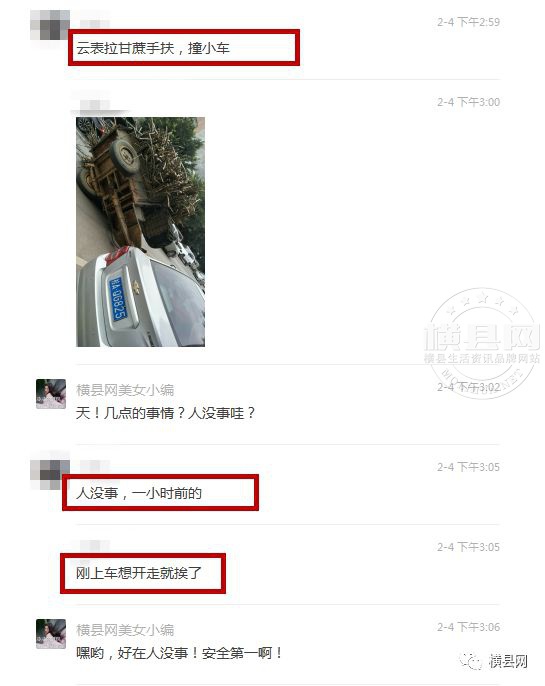The image size is (545, 686).
Task: Click the 横县网 round stamp watermark
Action: tap(482, 343)
